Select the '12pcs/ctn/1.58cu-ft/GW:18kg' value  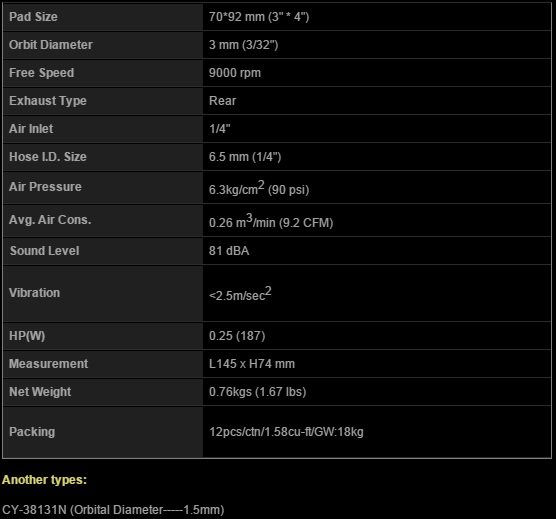pyautogui.click(x=286, y=432)
